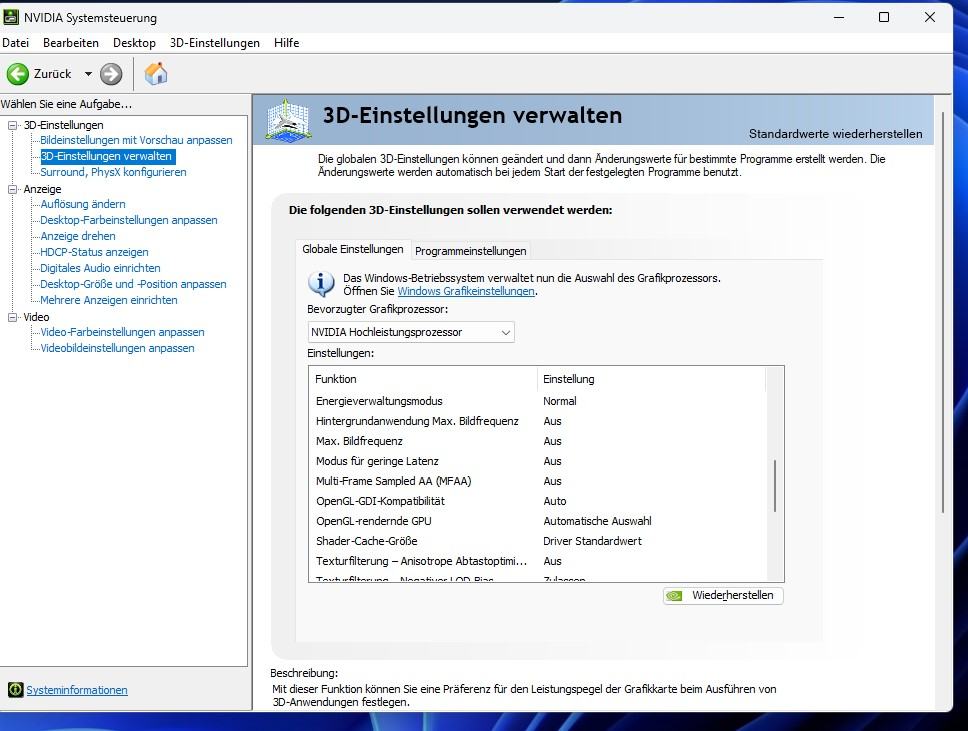
Task: Click the Driver Standardwert value
Action: pos(592,541)
